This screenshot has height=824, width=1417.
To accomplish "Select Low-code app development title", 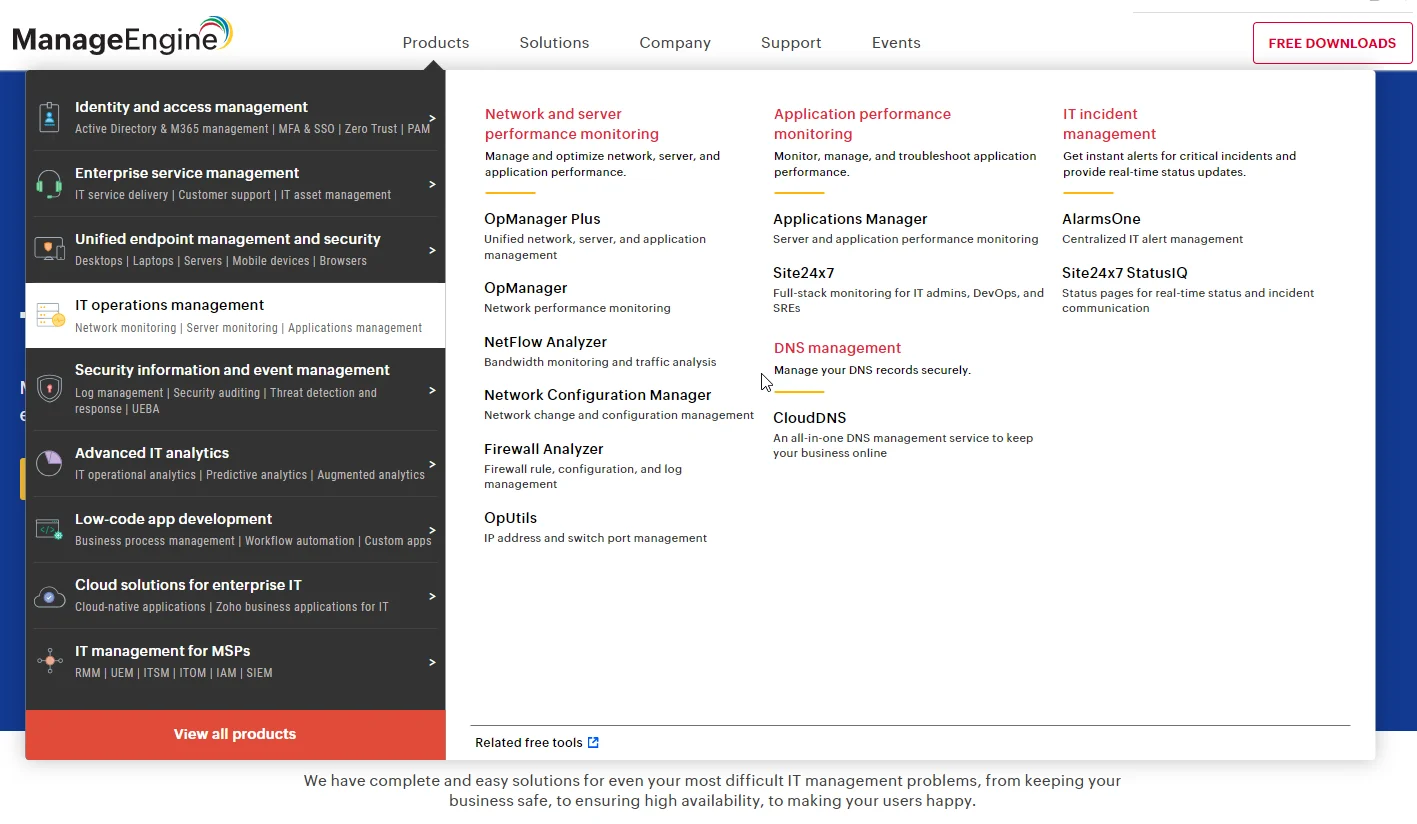I will tap(173, 519).
